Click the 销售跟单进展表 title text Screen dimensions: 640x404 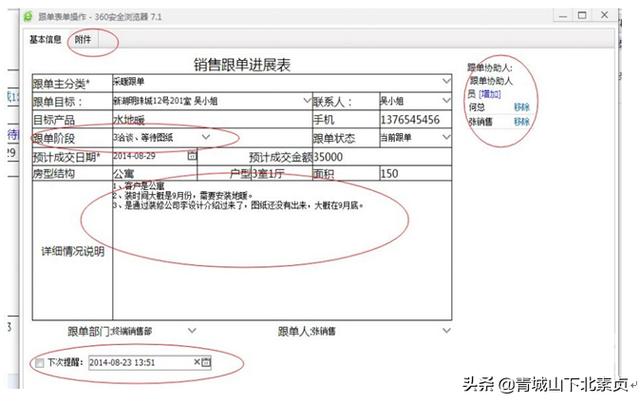click(242, 65)
